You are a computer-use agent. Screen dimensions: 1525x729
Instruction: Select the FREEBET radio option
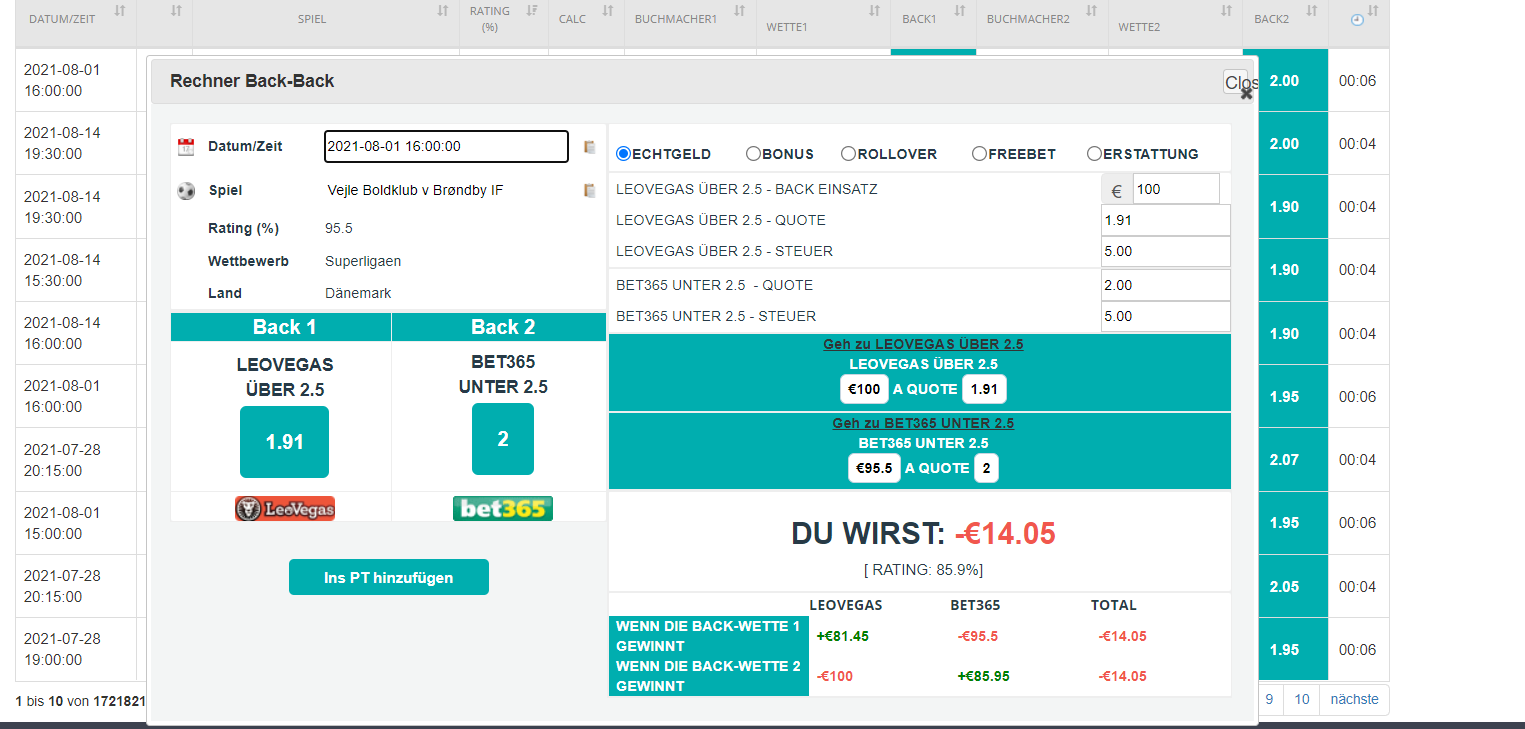(x=979, y=154)
